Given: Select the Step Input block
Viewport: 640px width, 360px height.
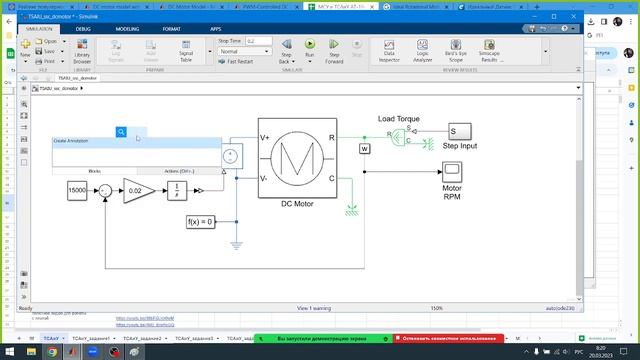Looking at the screenshot, I should 460,131.
